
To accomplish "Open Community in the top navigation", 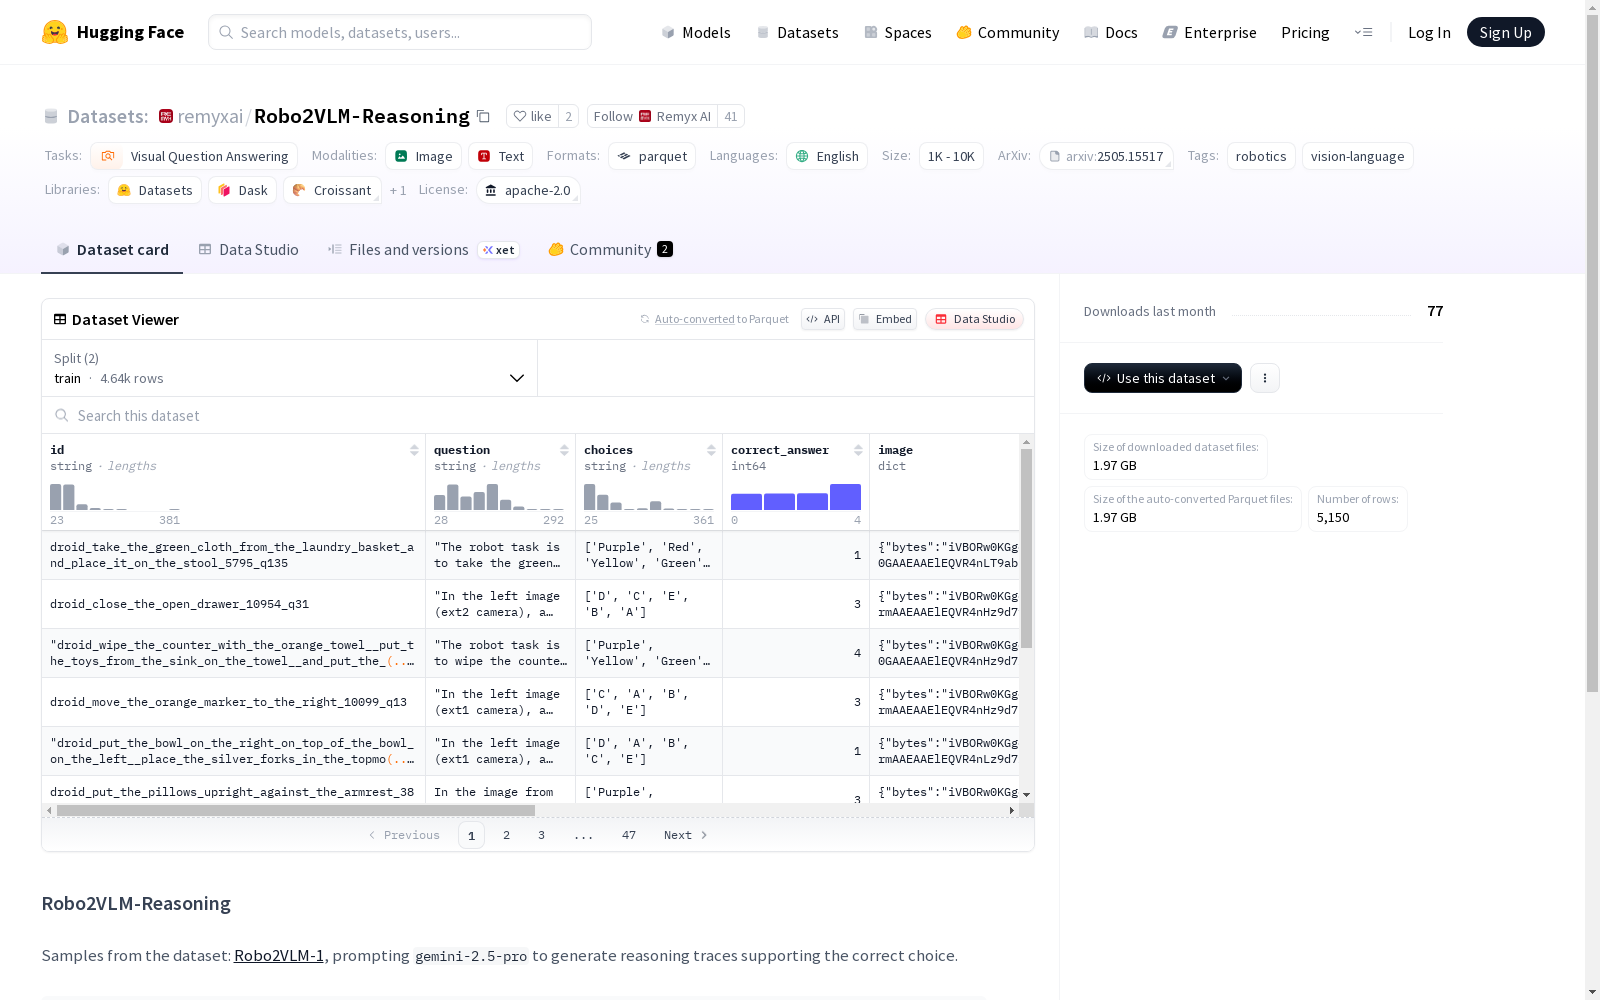I will 1008,32.
